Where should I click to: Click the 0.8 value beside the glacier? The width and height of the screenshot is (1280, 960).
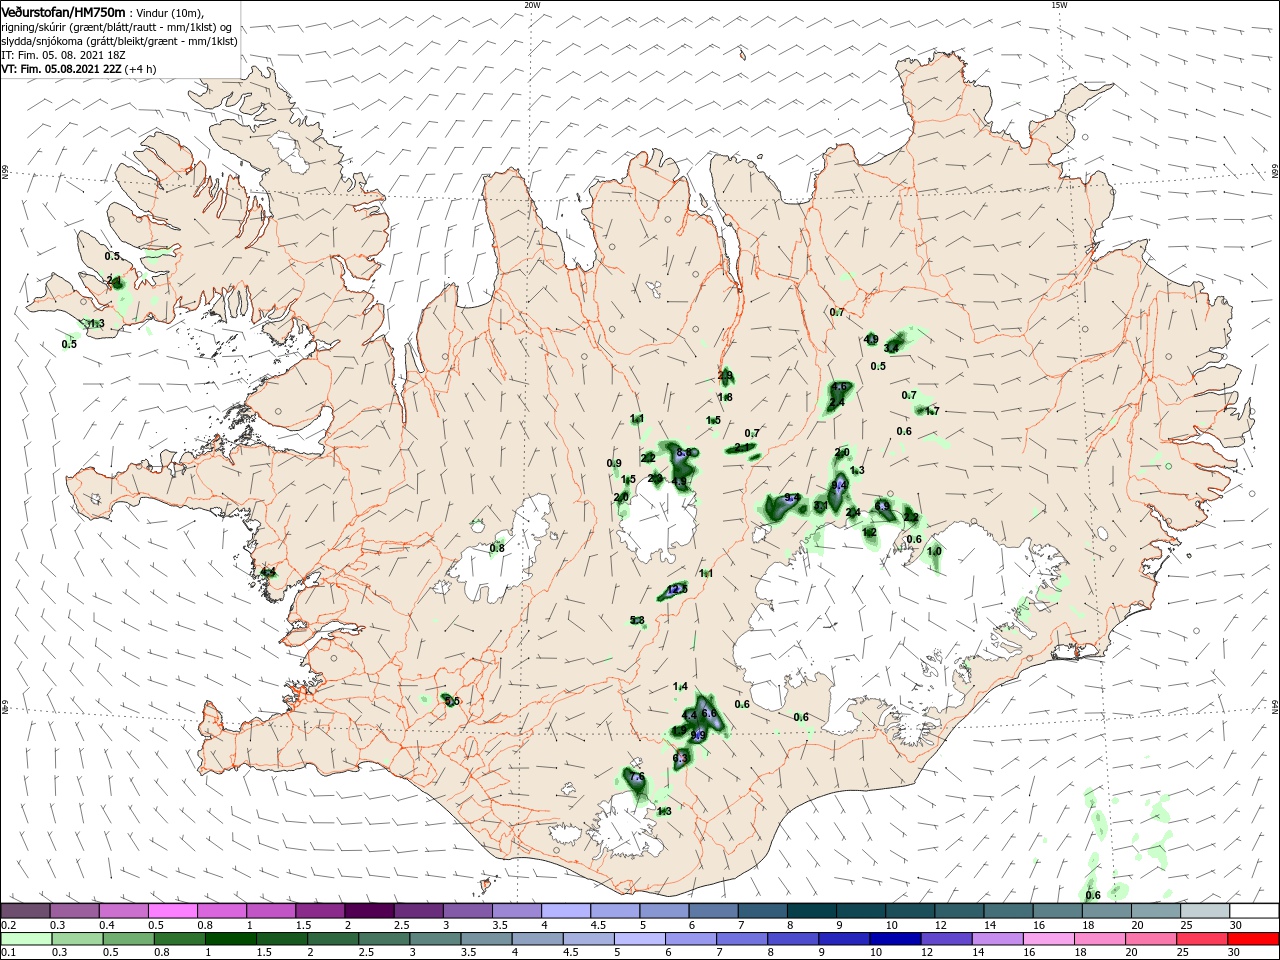tap(497, 548)
